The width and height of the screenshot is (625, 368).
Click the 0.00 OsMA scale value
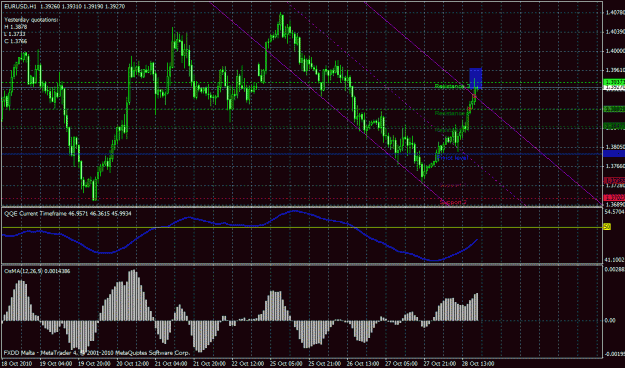pyautogui.click(x=610, y=320)
